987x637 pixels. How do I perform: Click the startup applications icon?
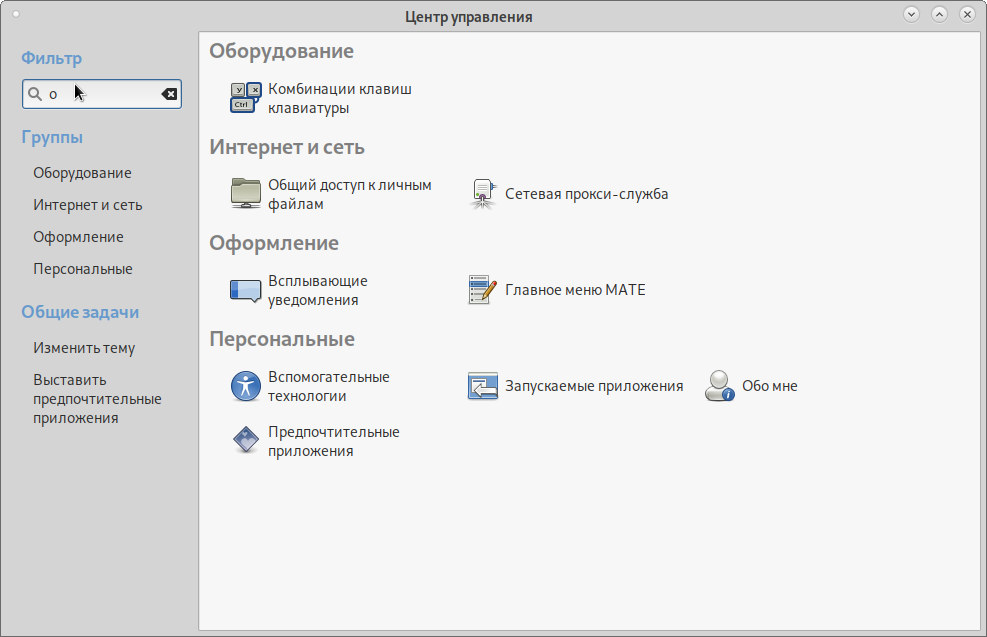(483, 386)
